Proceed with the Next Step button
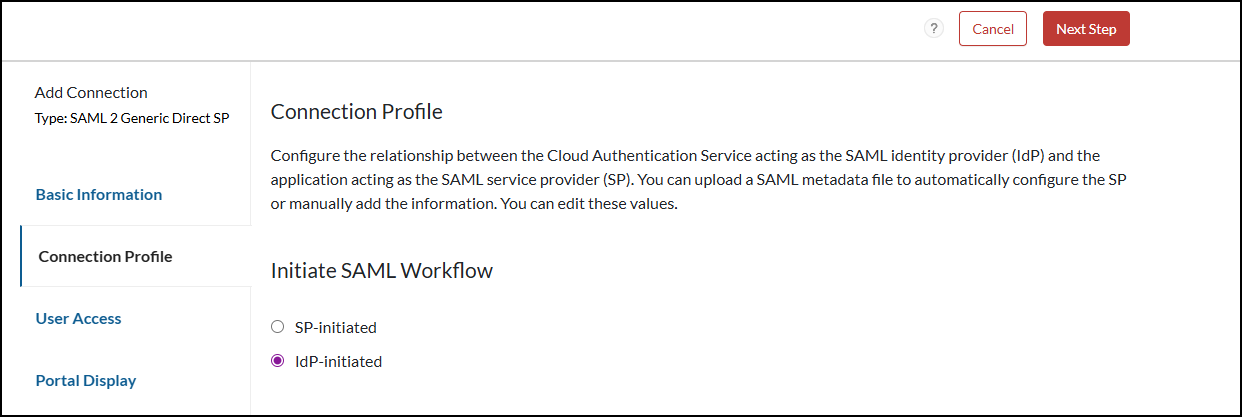Image resolution: width=1242 pixels, height=417 pixels. pyautogui.click(x=1086, y=29)
